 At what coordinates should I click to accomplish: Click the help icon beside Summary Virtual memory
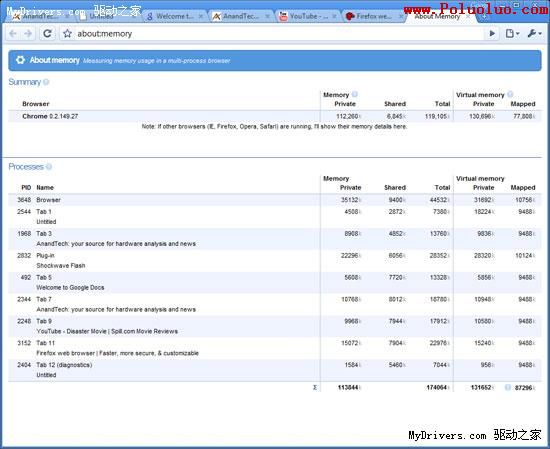[510, 94]
